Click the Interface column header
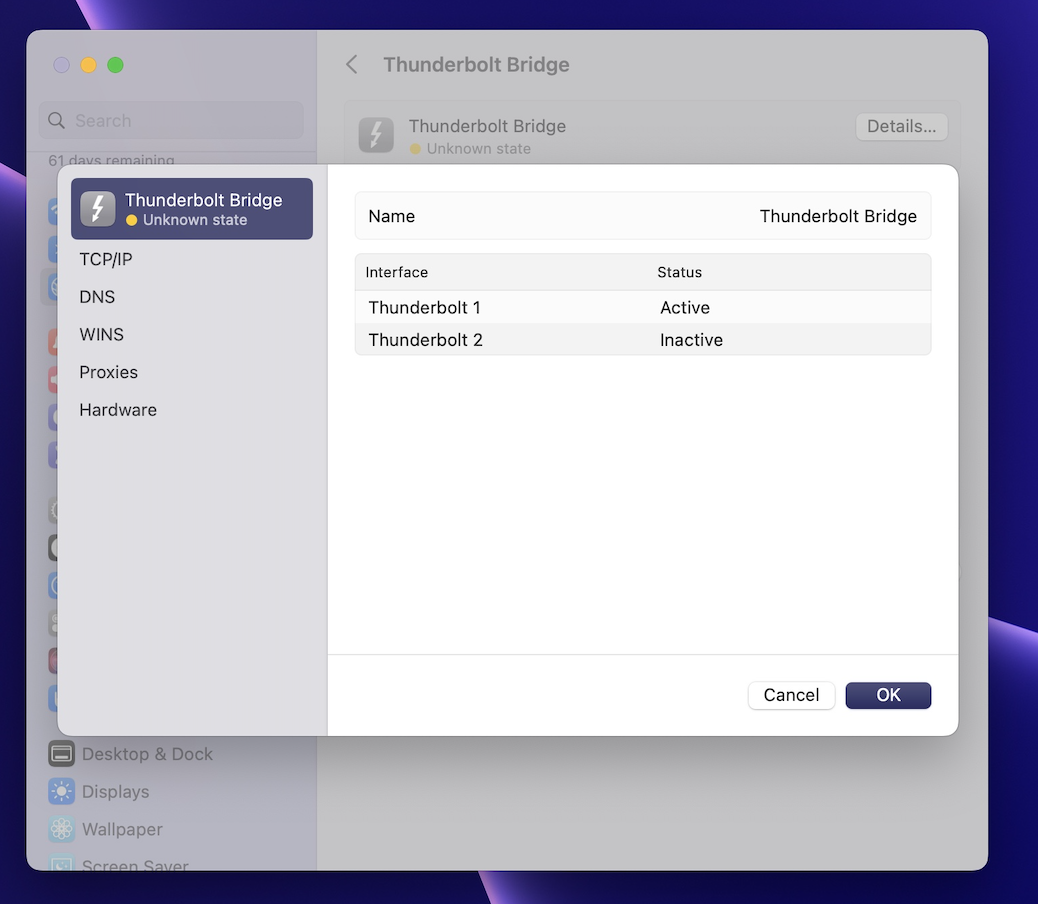The height and width of the screenshot is (904, 1038). pyautogui.click(x=397, y=272)
